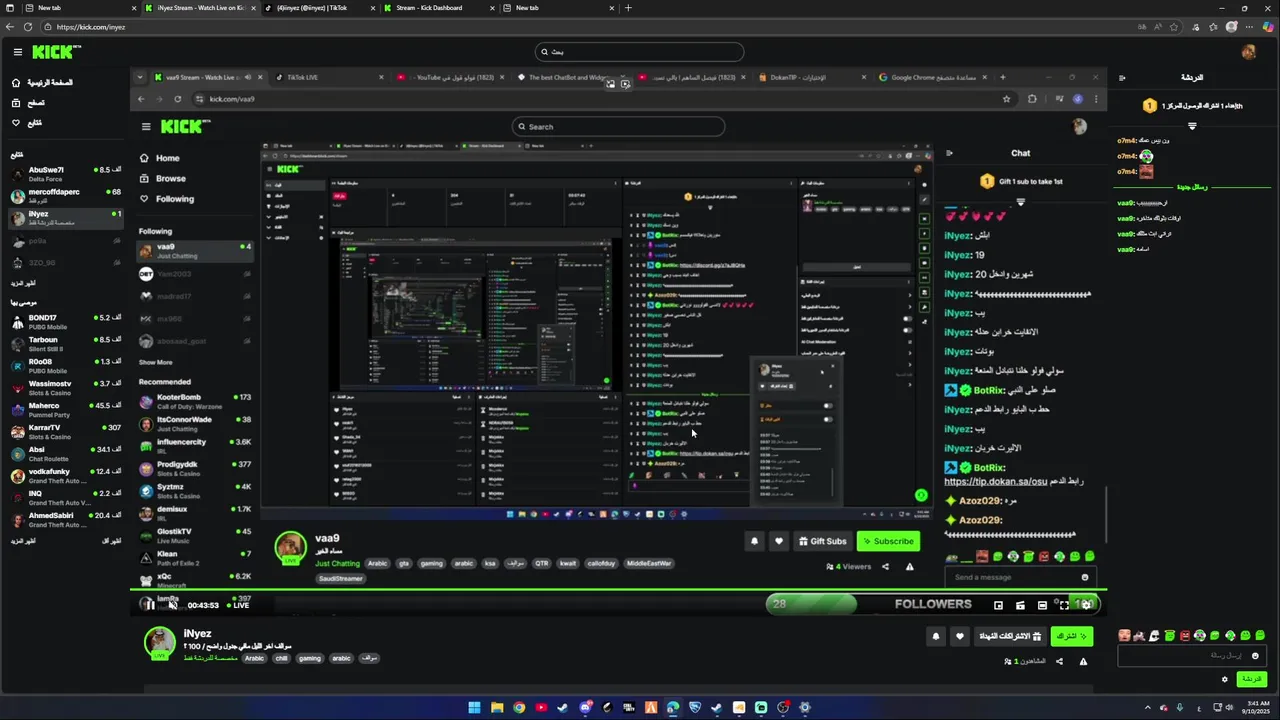
Task: Toggle the notification bell for iNyez
Action: (x=936, y=636)
